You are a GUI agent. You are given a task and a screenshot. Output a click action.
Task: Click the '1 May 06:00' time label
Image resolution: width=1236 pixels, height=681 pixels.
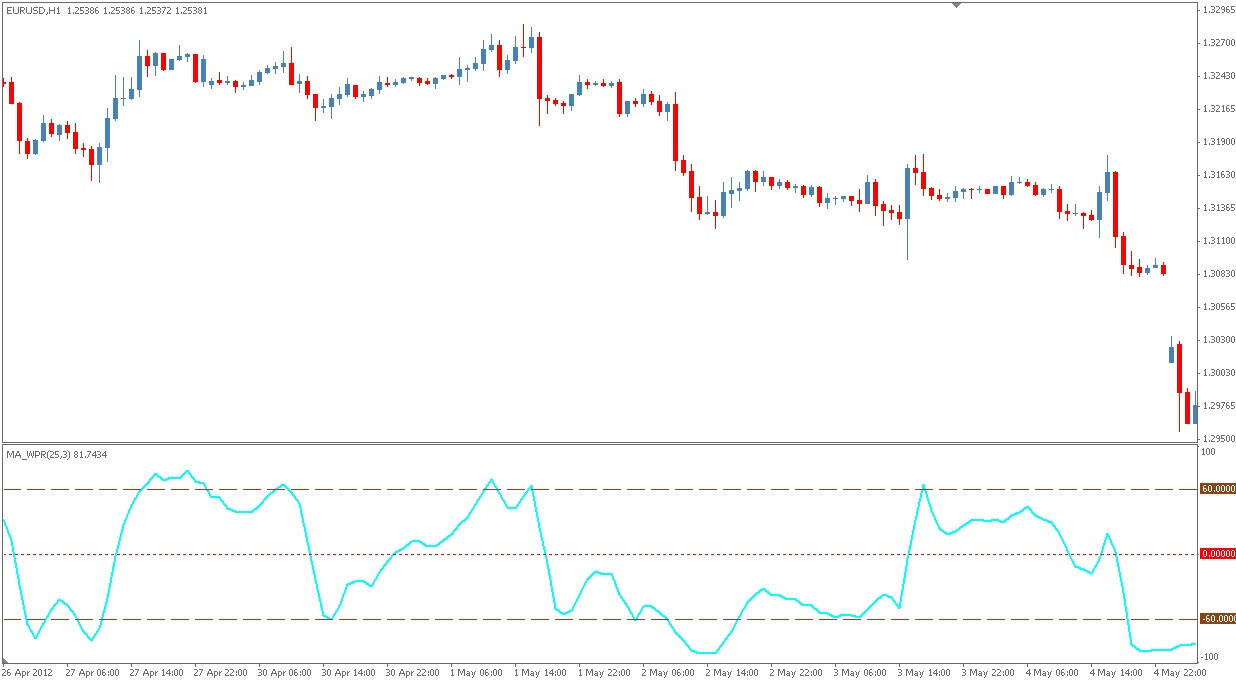pos(478,673)
